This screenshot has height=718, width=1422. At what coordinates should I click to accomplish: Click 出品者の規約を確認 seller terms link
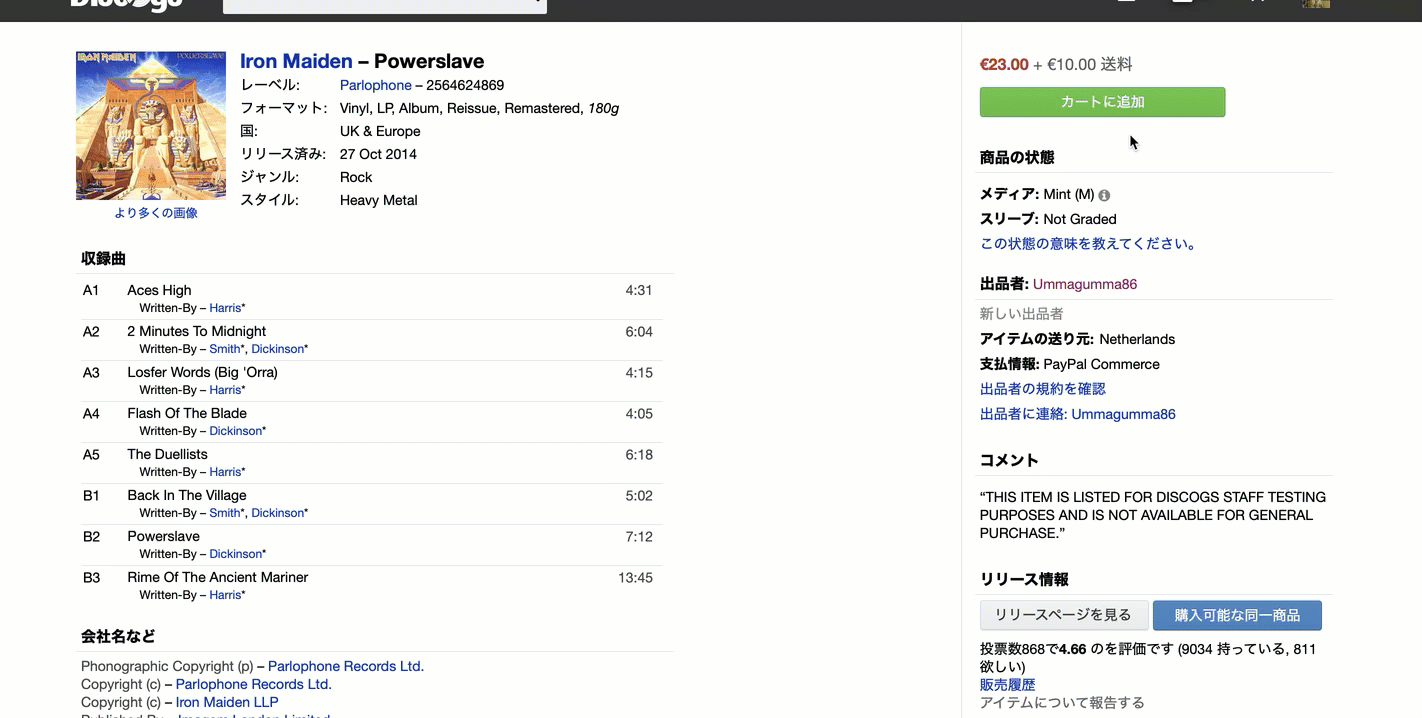tap(1043, 389)
